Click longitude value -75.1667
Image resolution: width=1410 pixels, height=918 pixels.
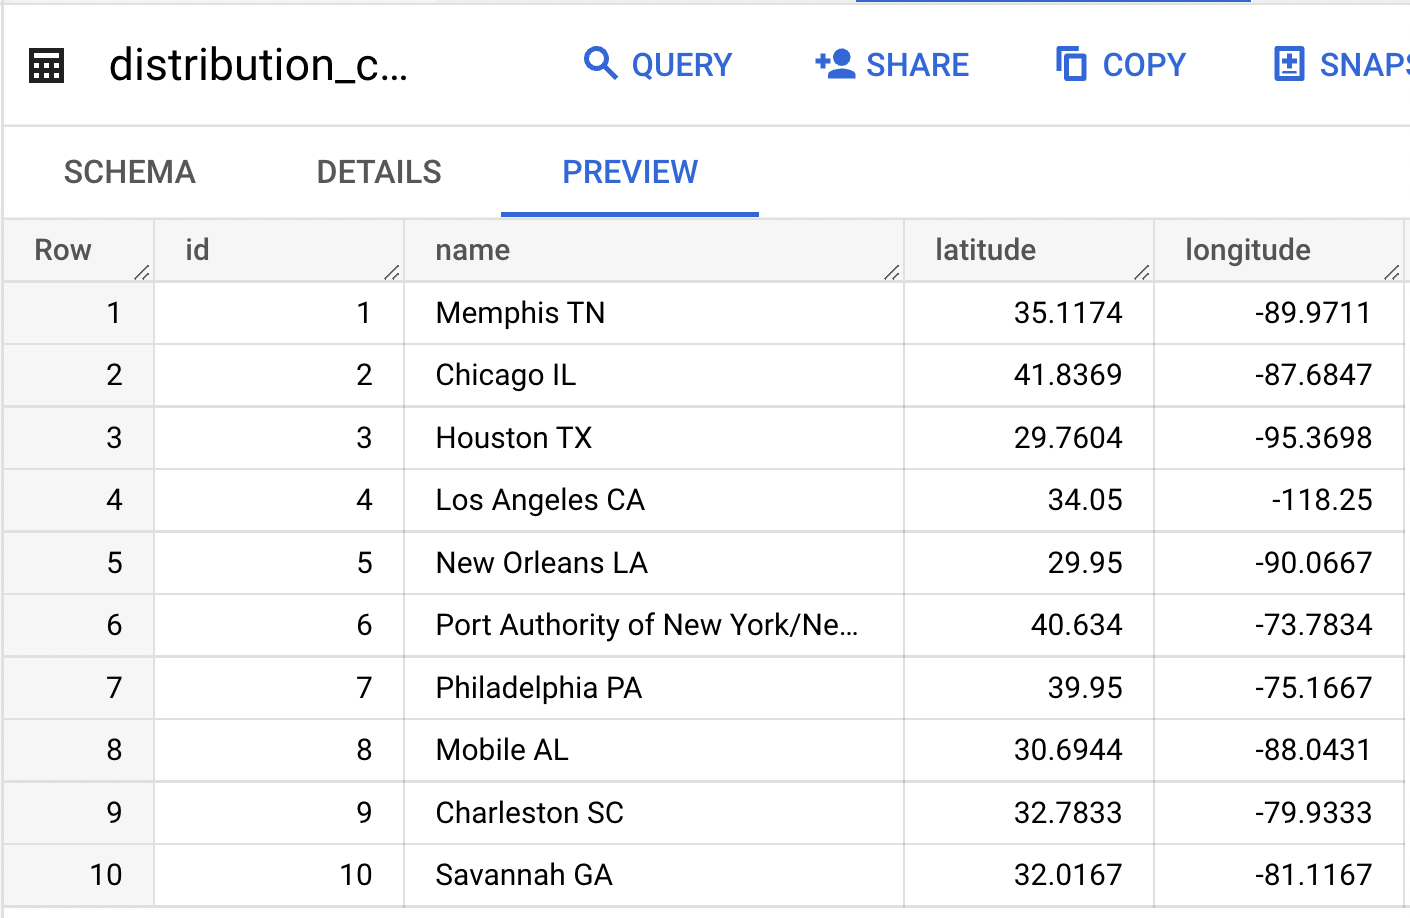pyautogui.click(x=1313, y=688)
